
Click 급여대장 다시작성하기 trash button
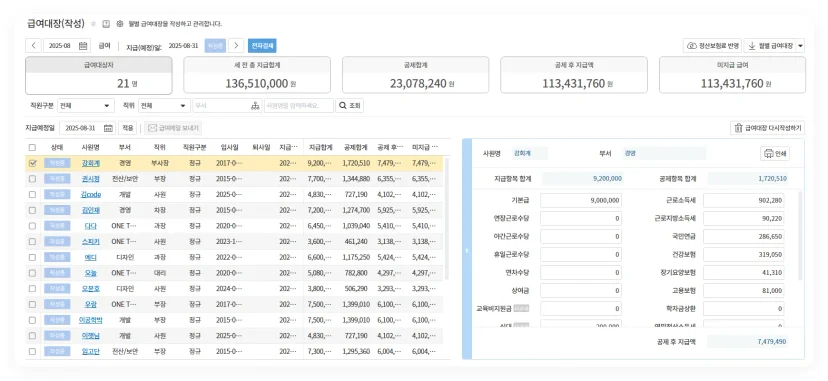(x=768, y=128)
